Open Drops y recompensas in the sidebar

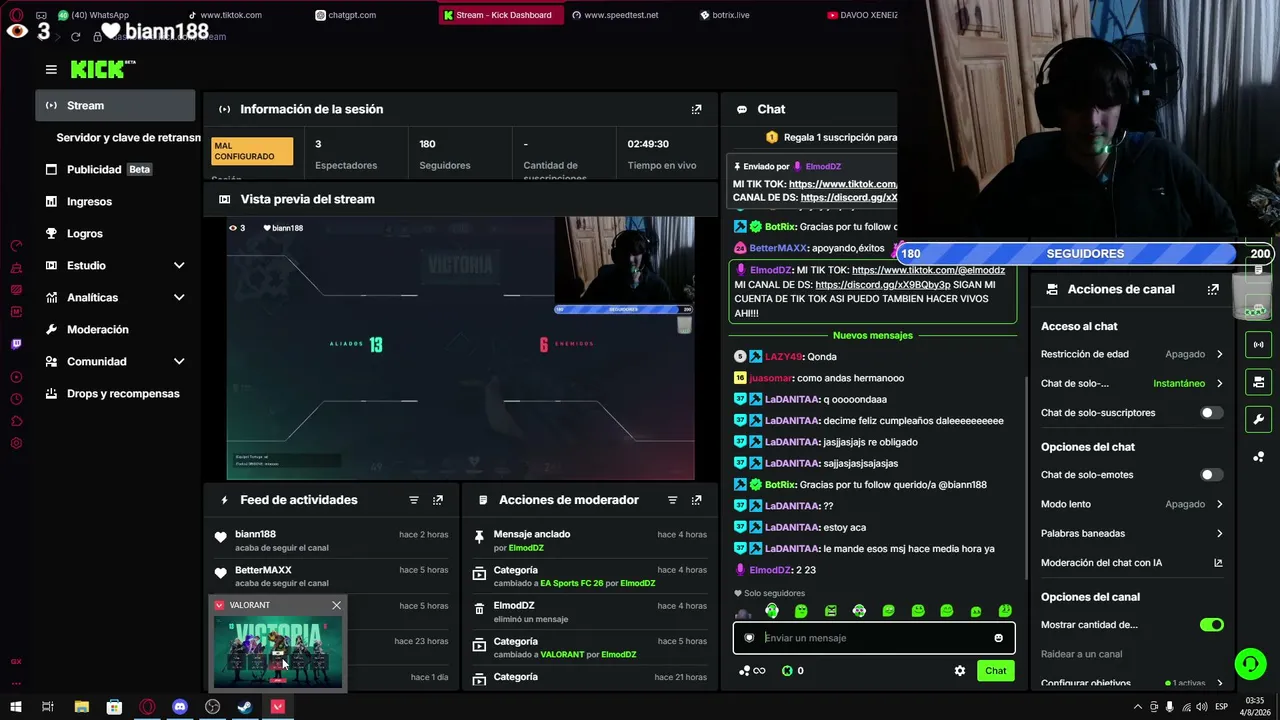tap(115, 393)
